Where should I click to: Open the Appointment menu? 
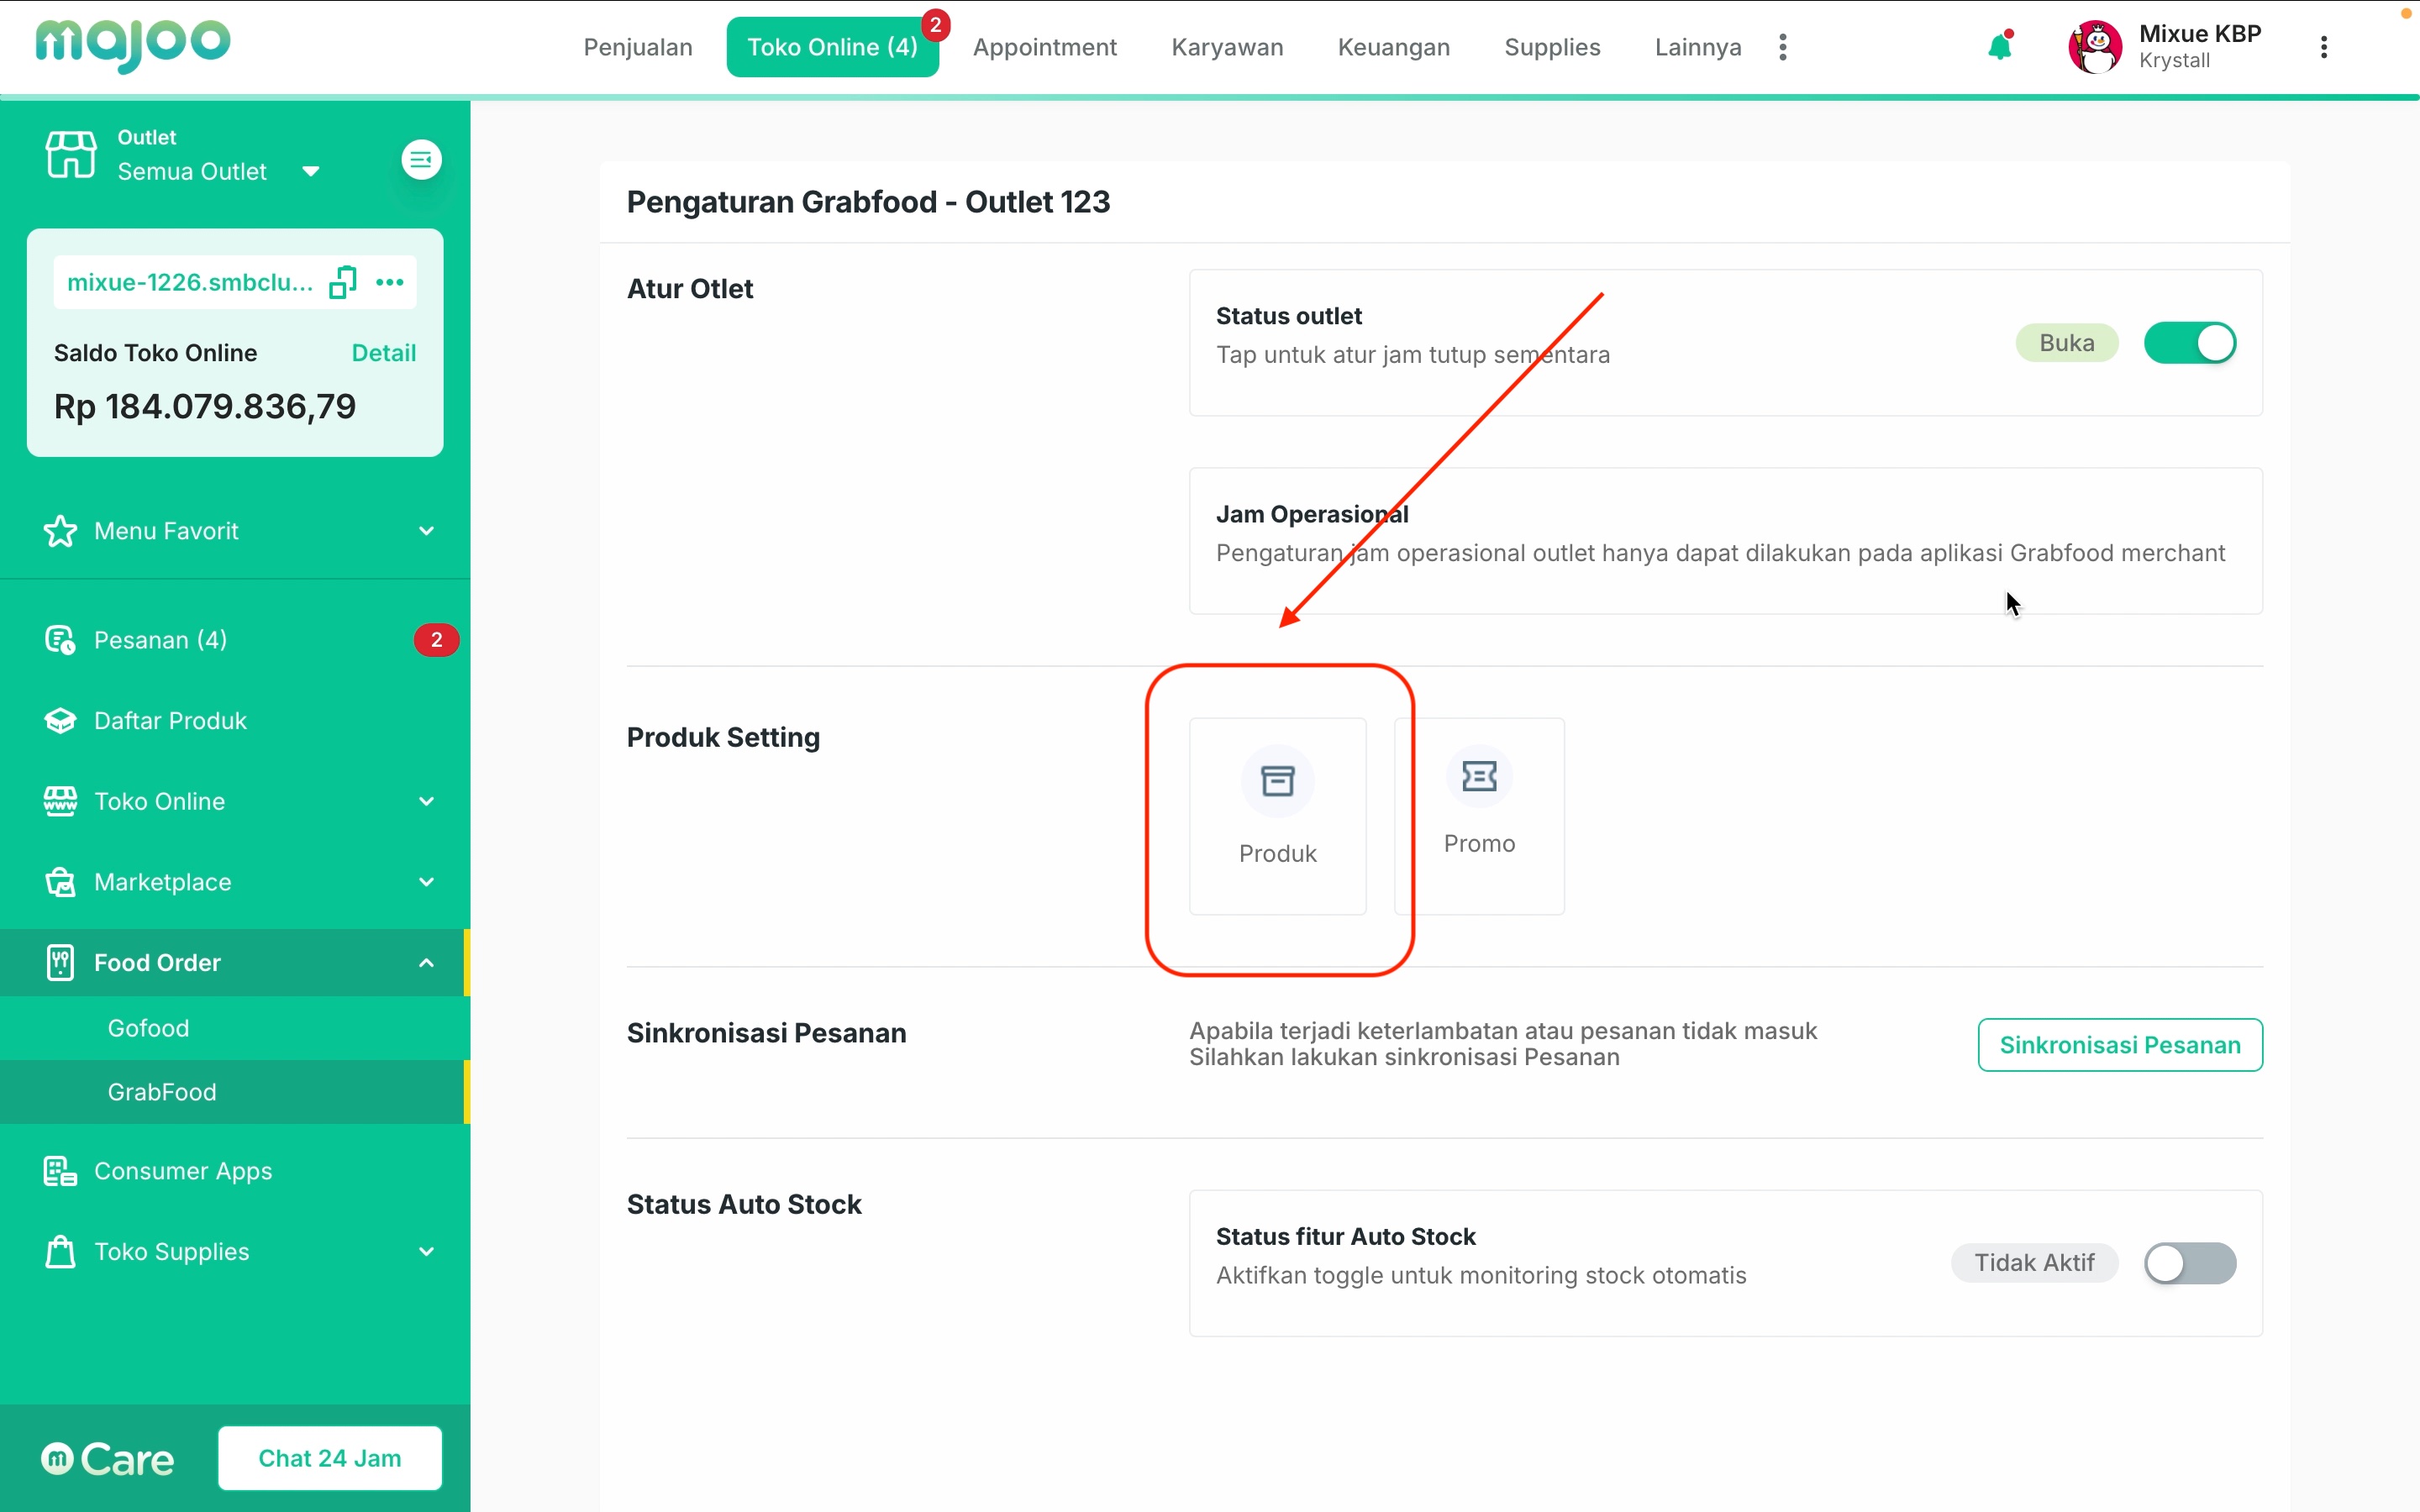pos(1044,47)
